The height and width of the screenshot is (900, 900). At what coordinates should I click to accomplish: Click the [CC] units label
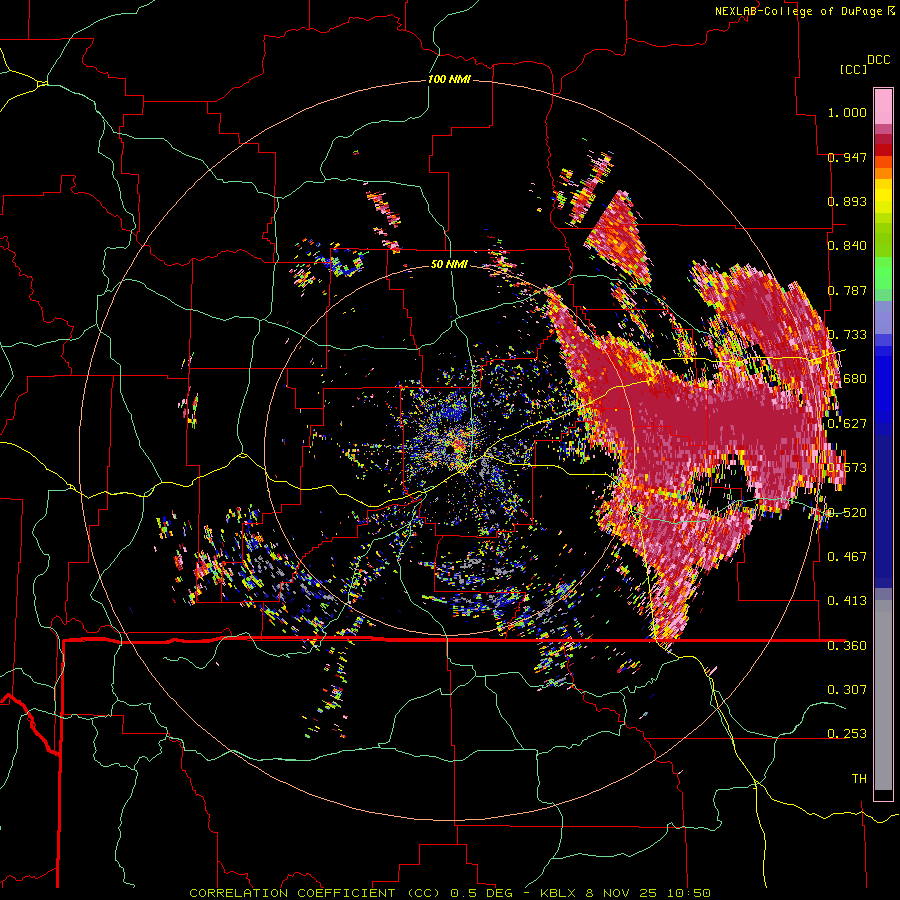coord(854,69)
